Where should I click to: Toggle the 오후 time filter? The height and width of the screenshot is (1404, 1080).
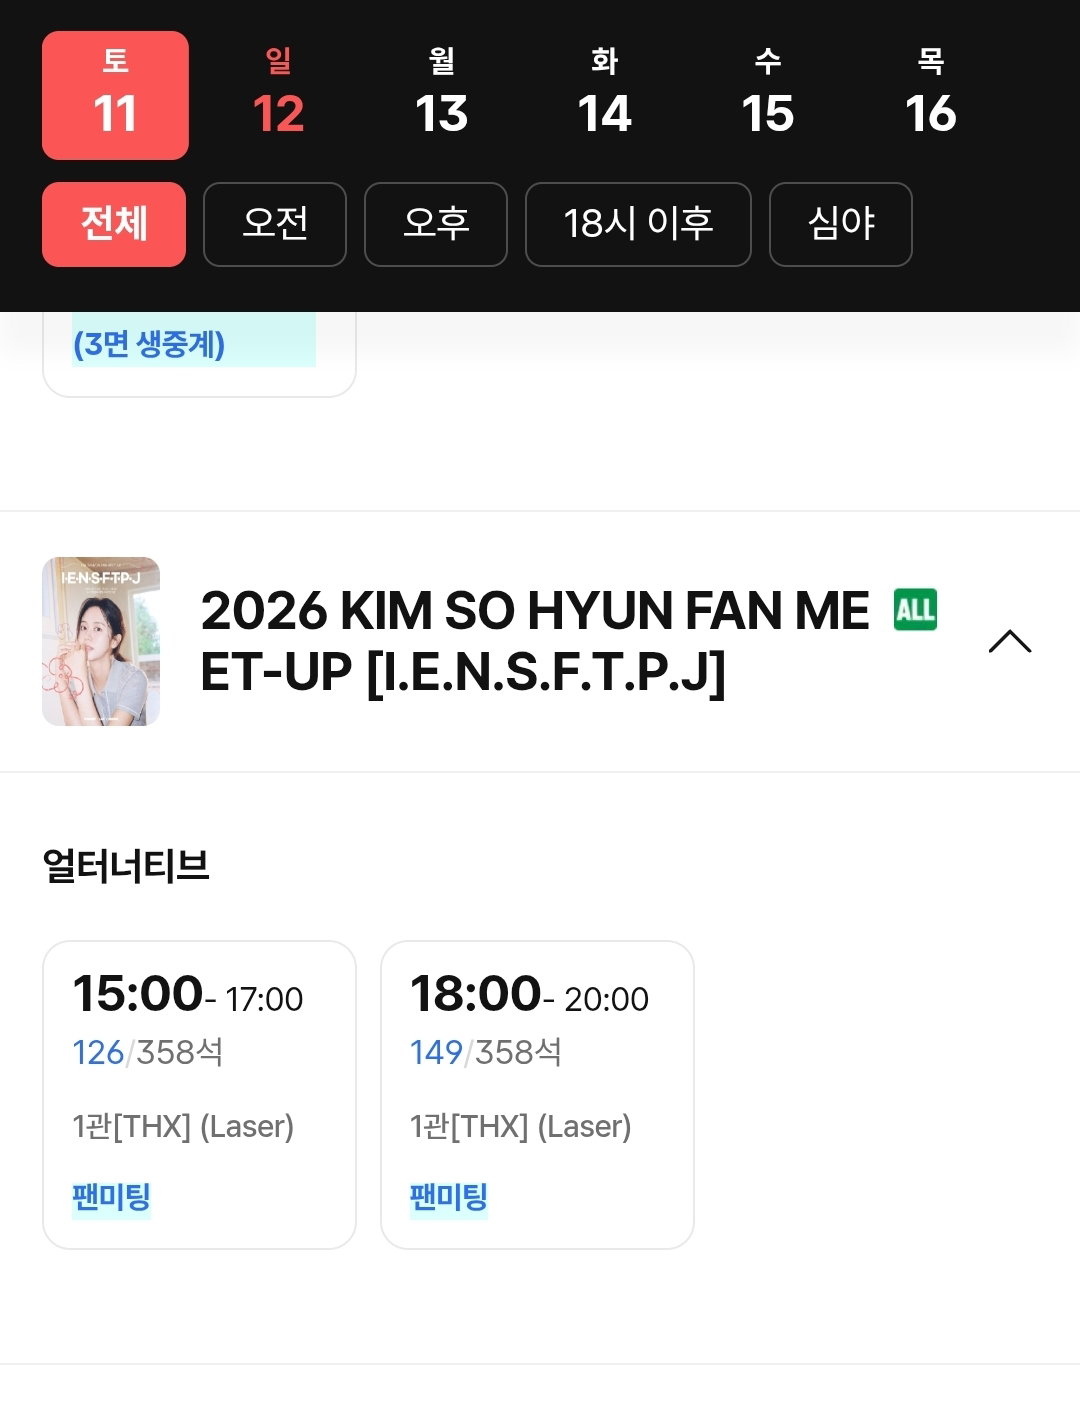[x=436, y=224]
